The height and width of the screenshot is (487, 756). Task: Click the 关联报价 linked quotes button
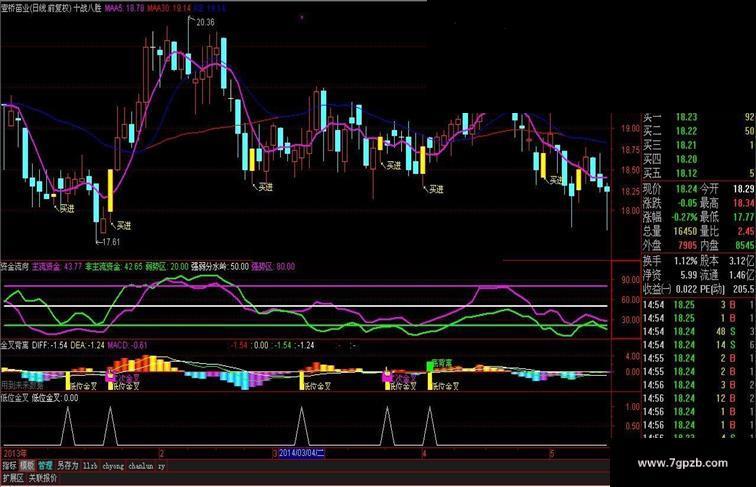(43, 478)
